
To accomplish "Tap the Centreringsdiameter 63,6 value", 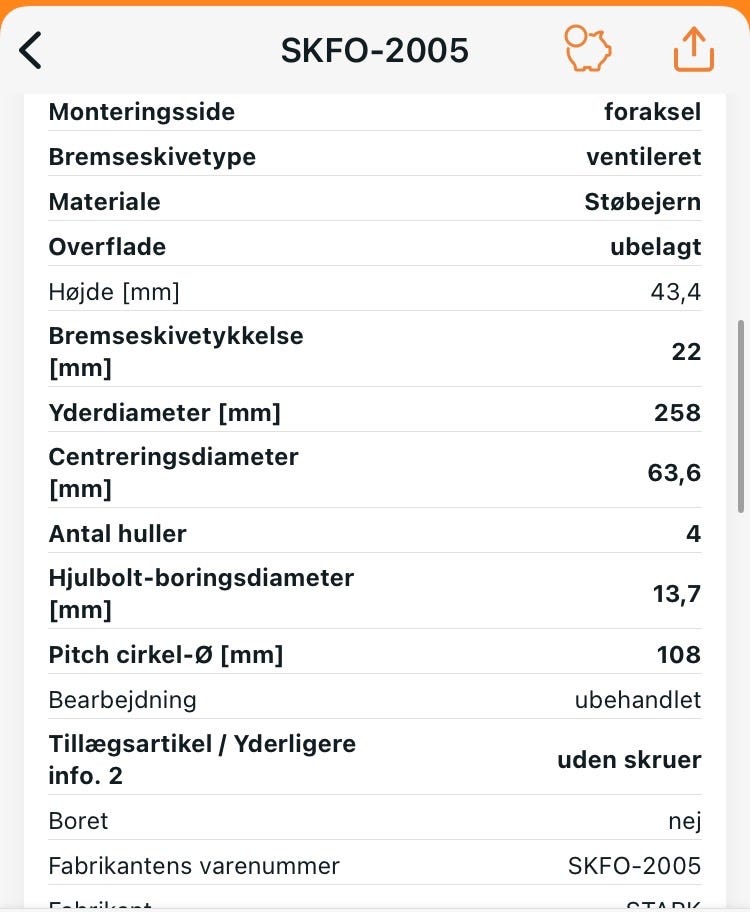I will (x=674, y=473).
